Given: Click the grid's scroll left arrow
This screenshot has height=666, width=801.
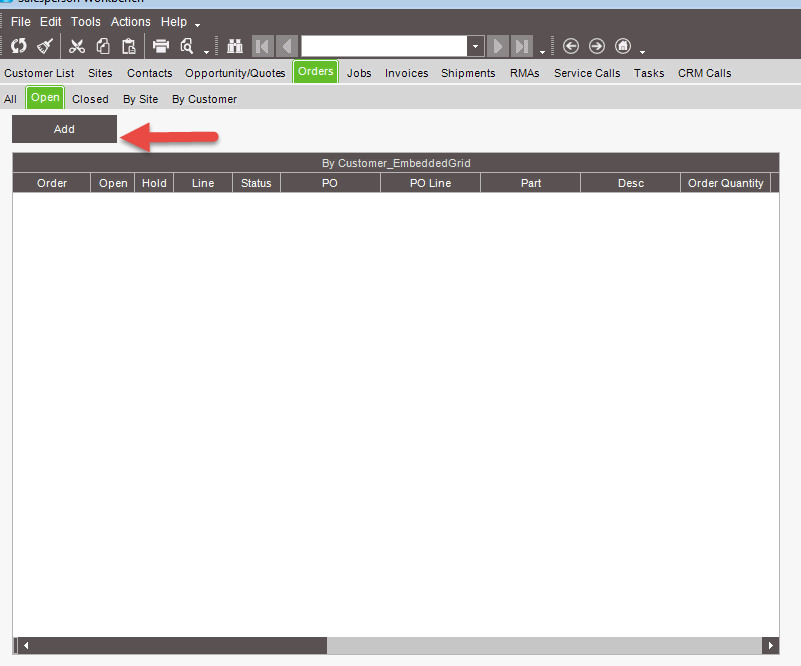Looking at the screenshot, I should 26,646.
